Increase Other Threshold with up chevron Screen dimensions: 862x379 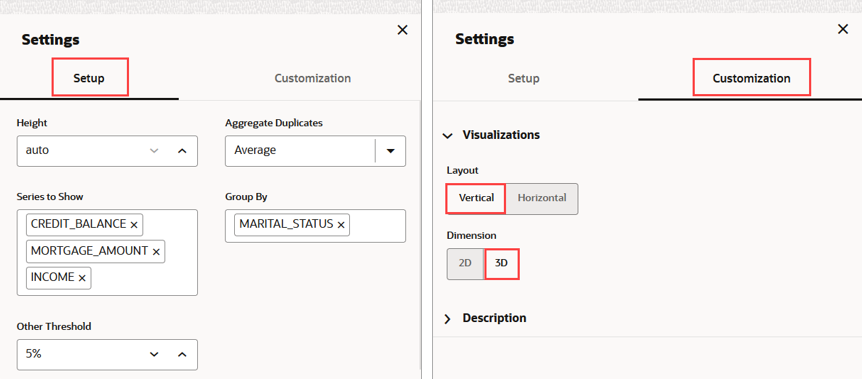point(183,355)
